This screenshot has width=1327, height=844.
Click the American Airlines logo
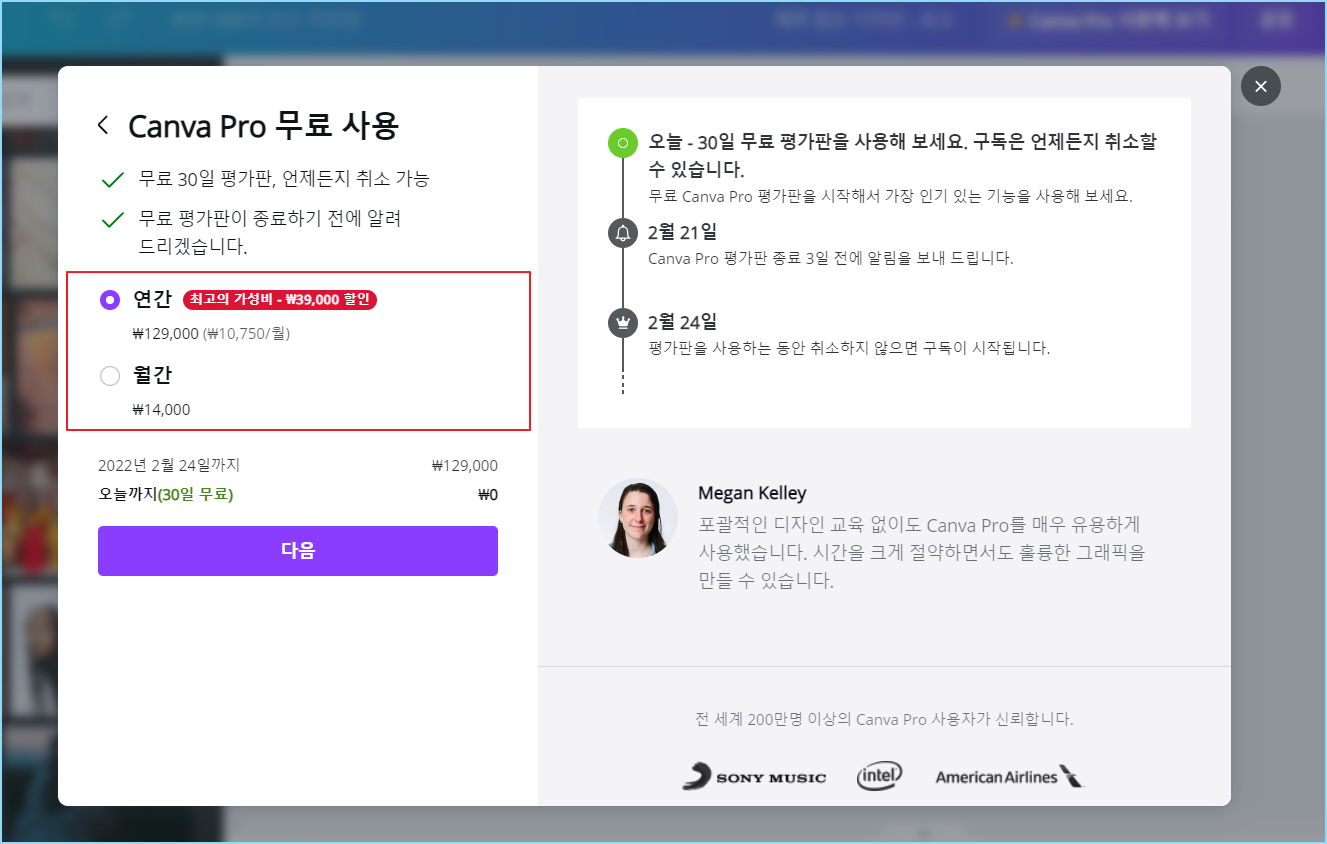click(x=1009, y=776)
